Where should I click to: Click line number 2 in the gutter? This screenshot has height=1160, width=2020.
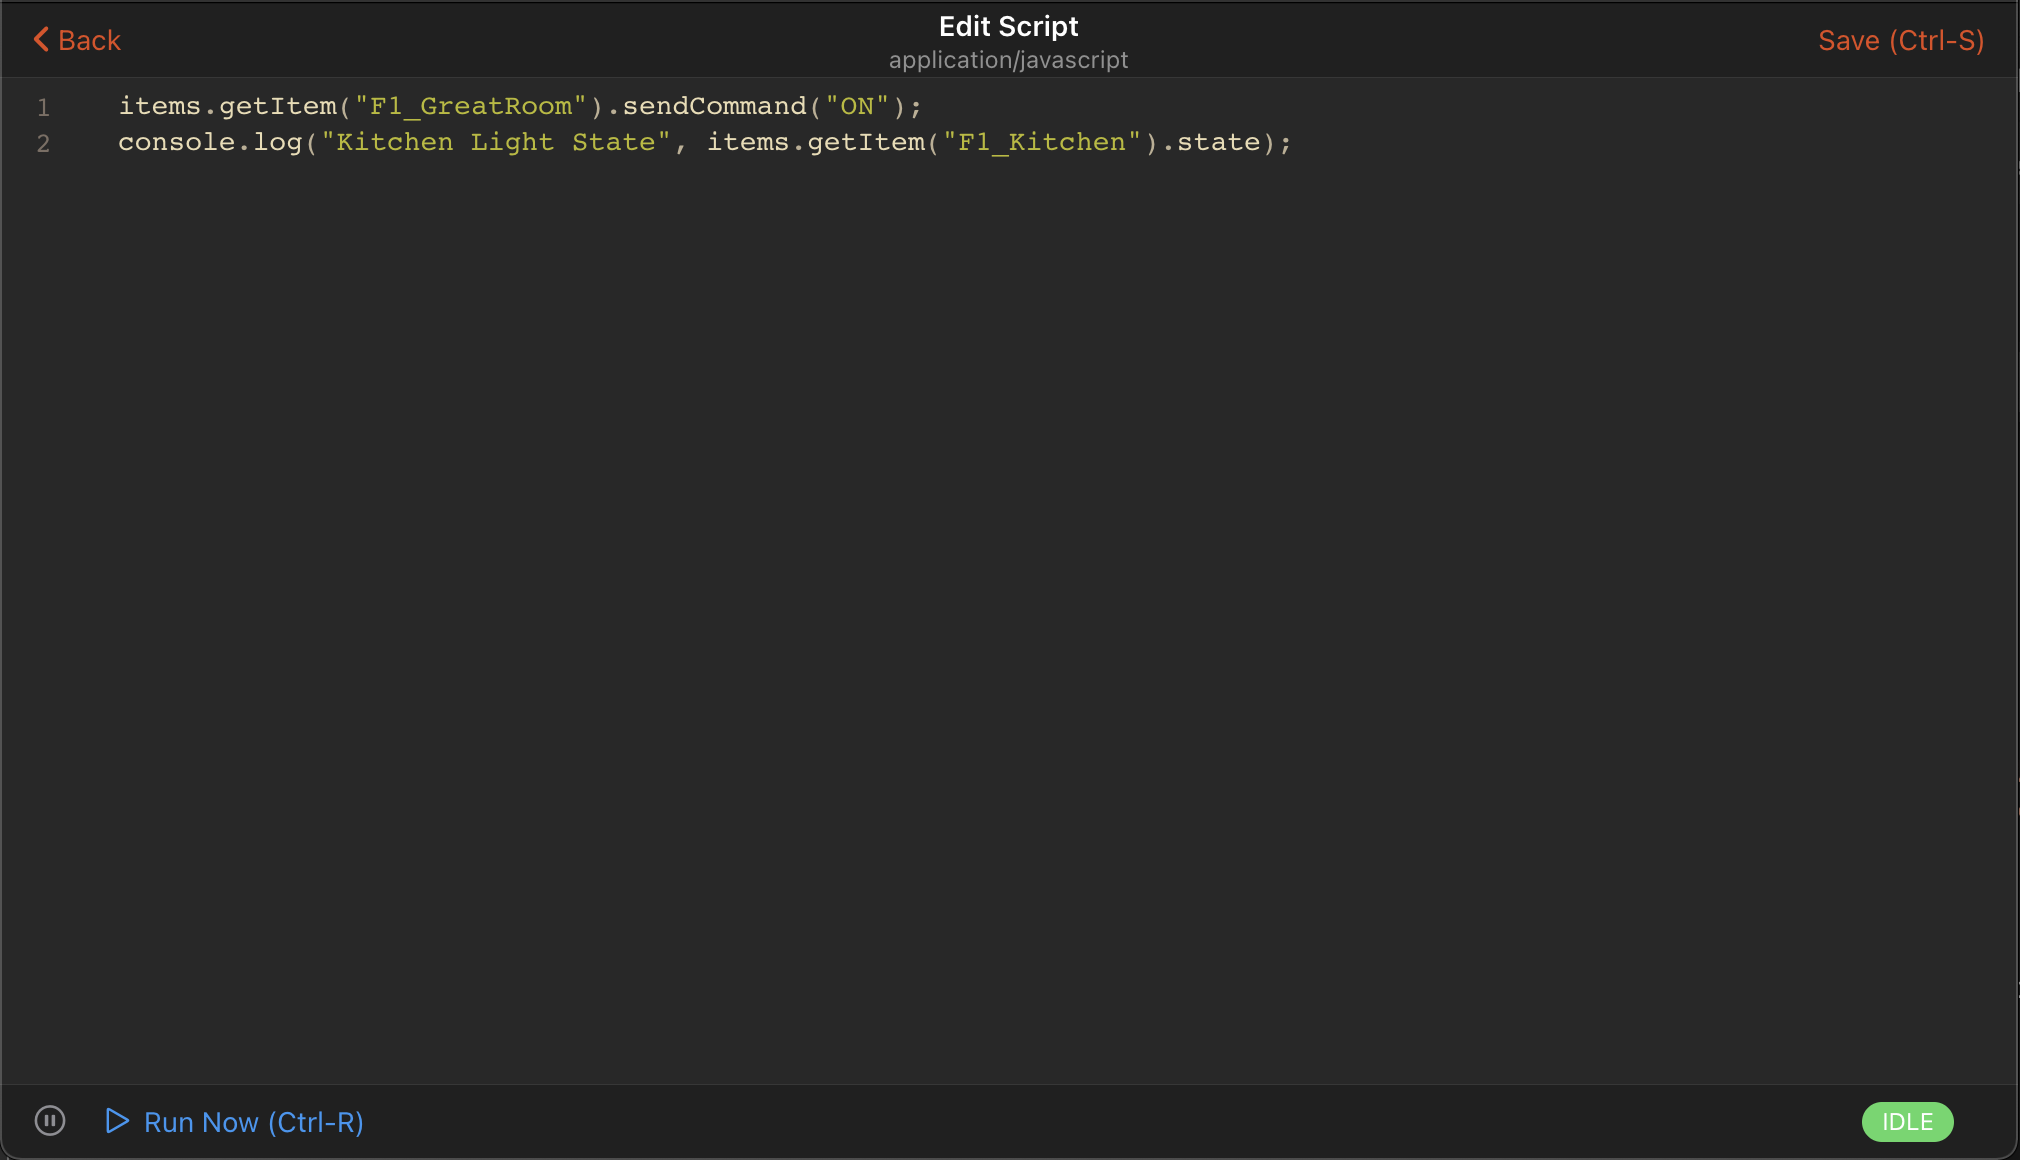(x=43, y=143)
